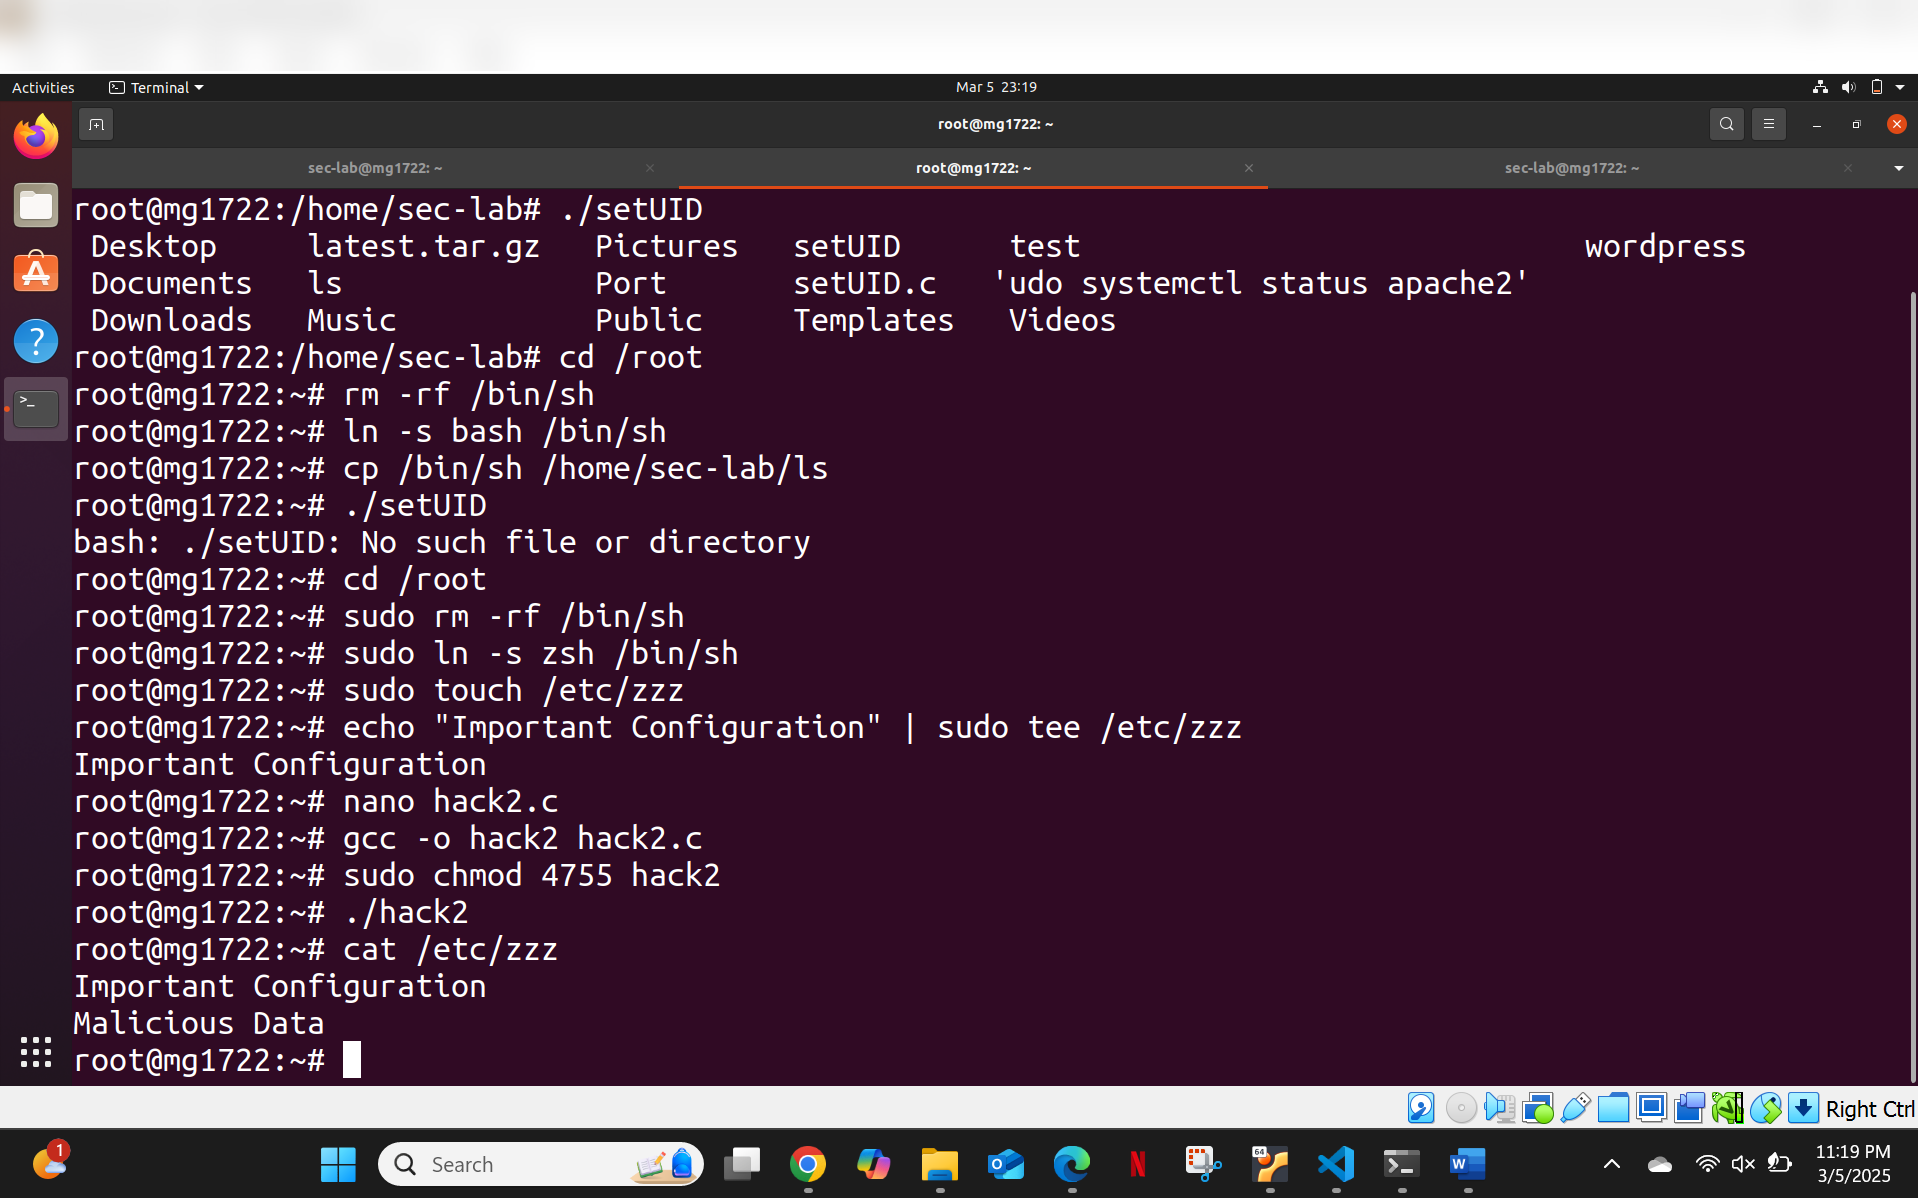Open Netflix from taskbar
This screenshot has height=1198, width=1918.
pos(1138,1164)
